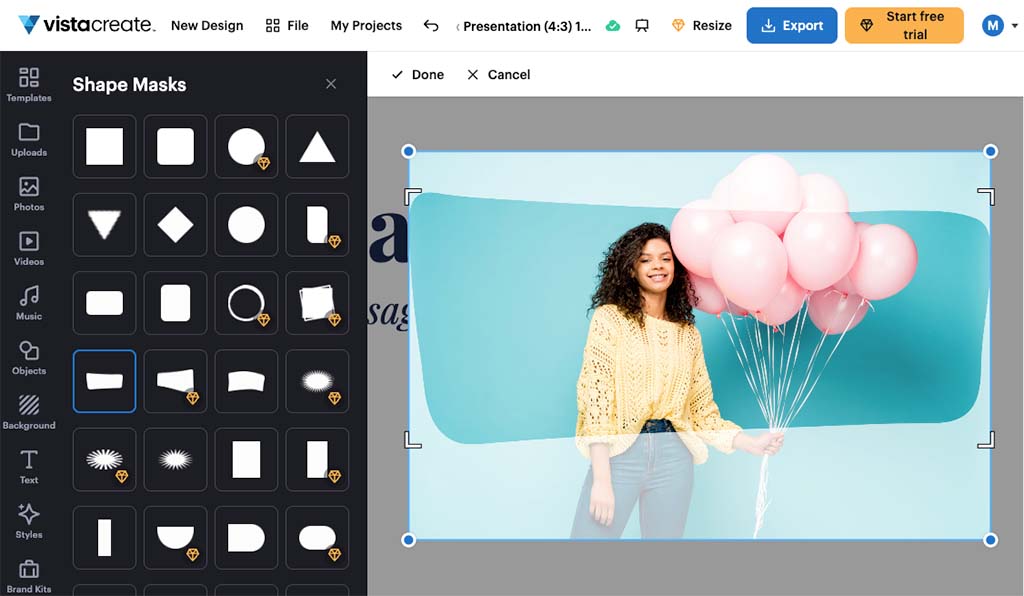Screen dimensions: 1024x596
Task: Confirm the mask with Done
Action: (417, 74)
